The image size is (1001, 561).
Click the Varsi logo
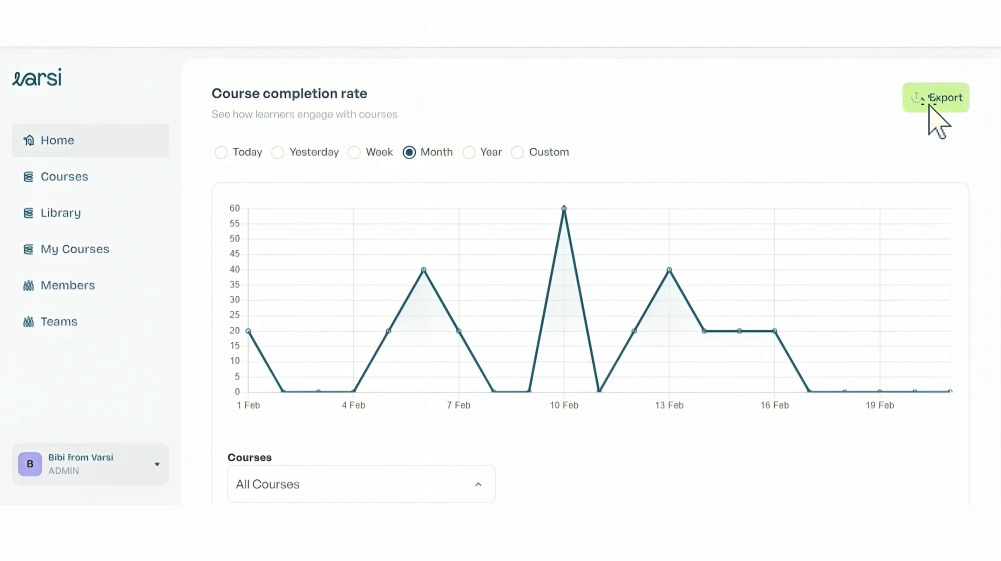click(37, 78)
